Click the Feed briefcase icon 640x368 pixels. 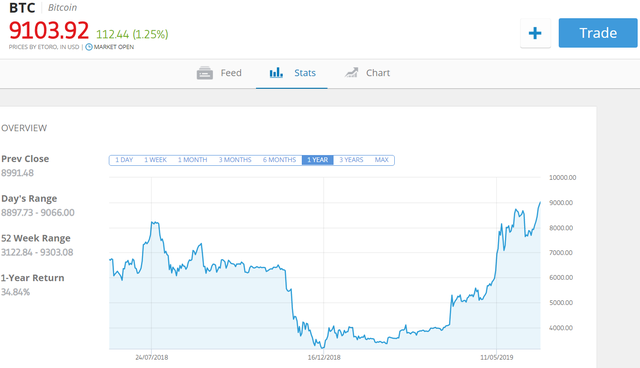(204, 73)
